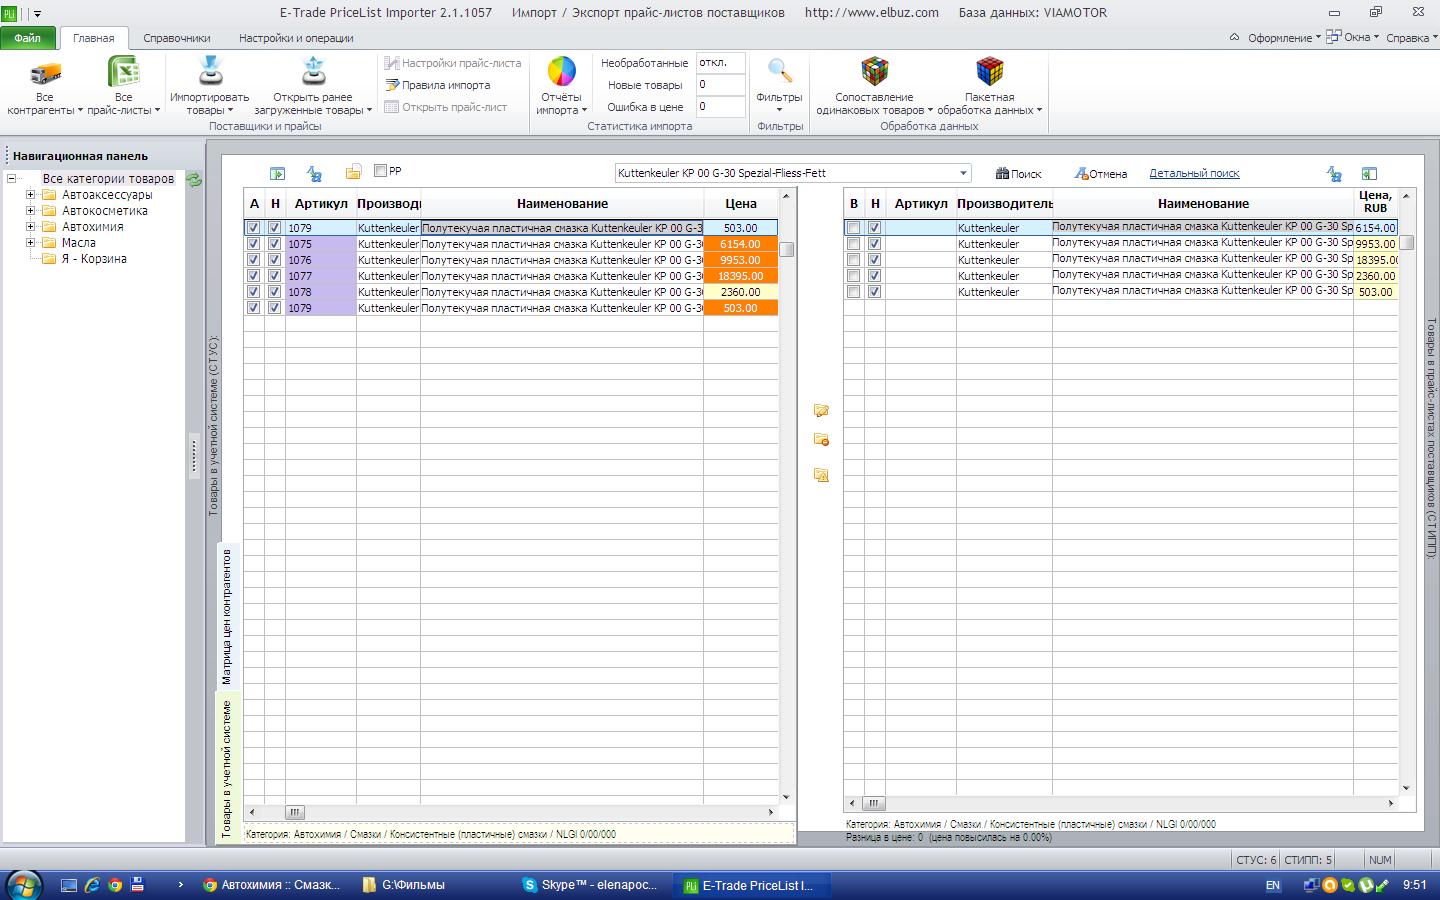Image resolution: width=1440 pixels, height=900 pixels.
Task: Switch to the Skype taskbar window
Action: coord(592,885)
